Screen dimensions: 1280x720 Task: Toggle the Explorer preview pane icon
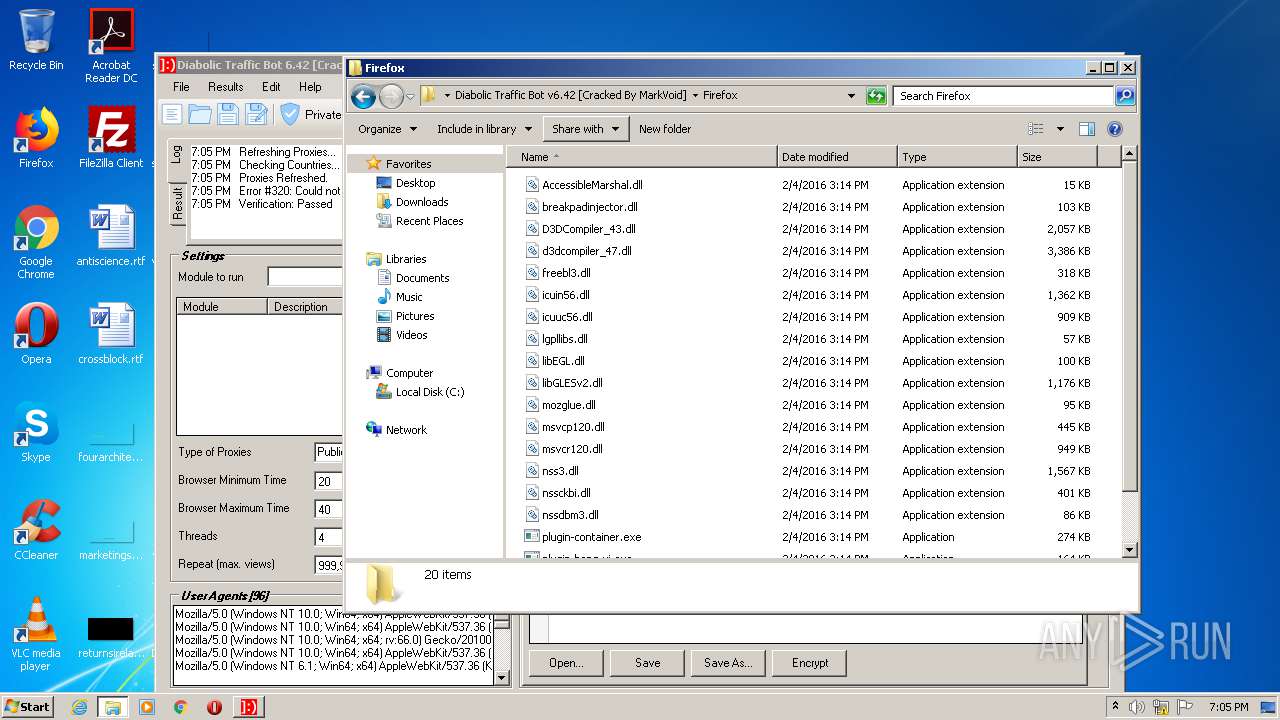tap(1087, 129)
